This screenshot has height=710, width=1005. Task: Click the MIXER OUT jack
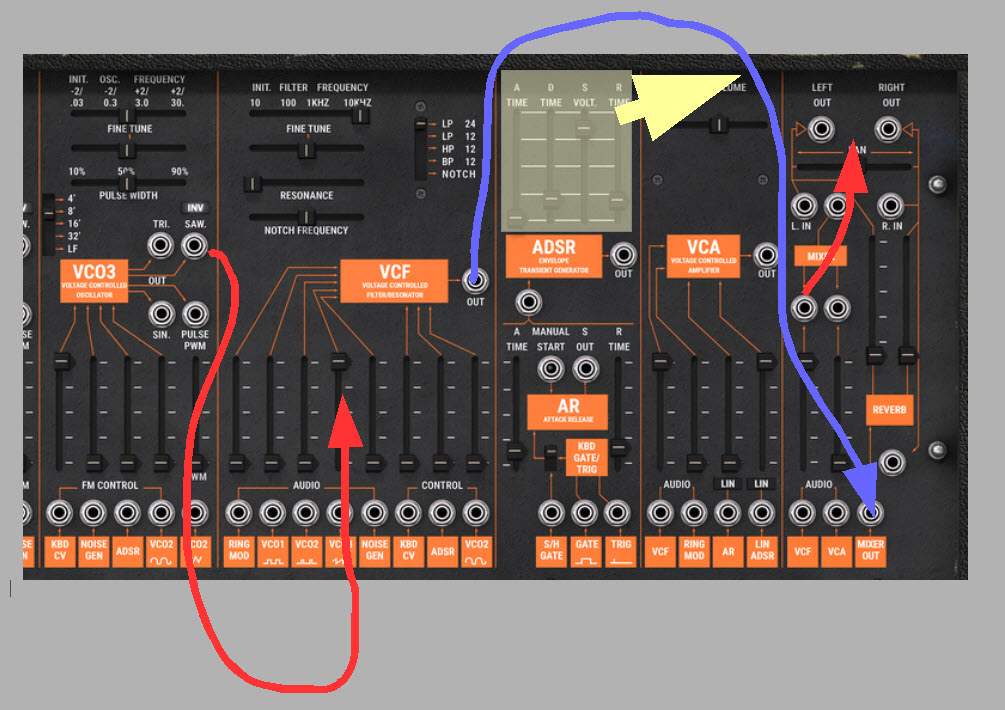(870, 513)
